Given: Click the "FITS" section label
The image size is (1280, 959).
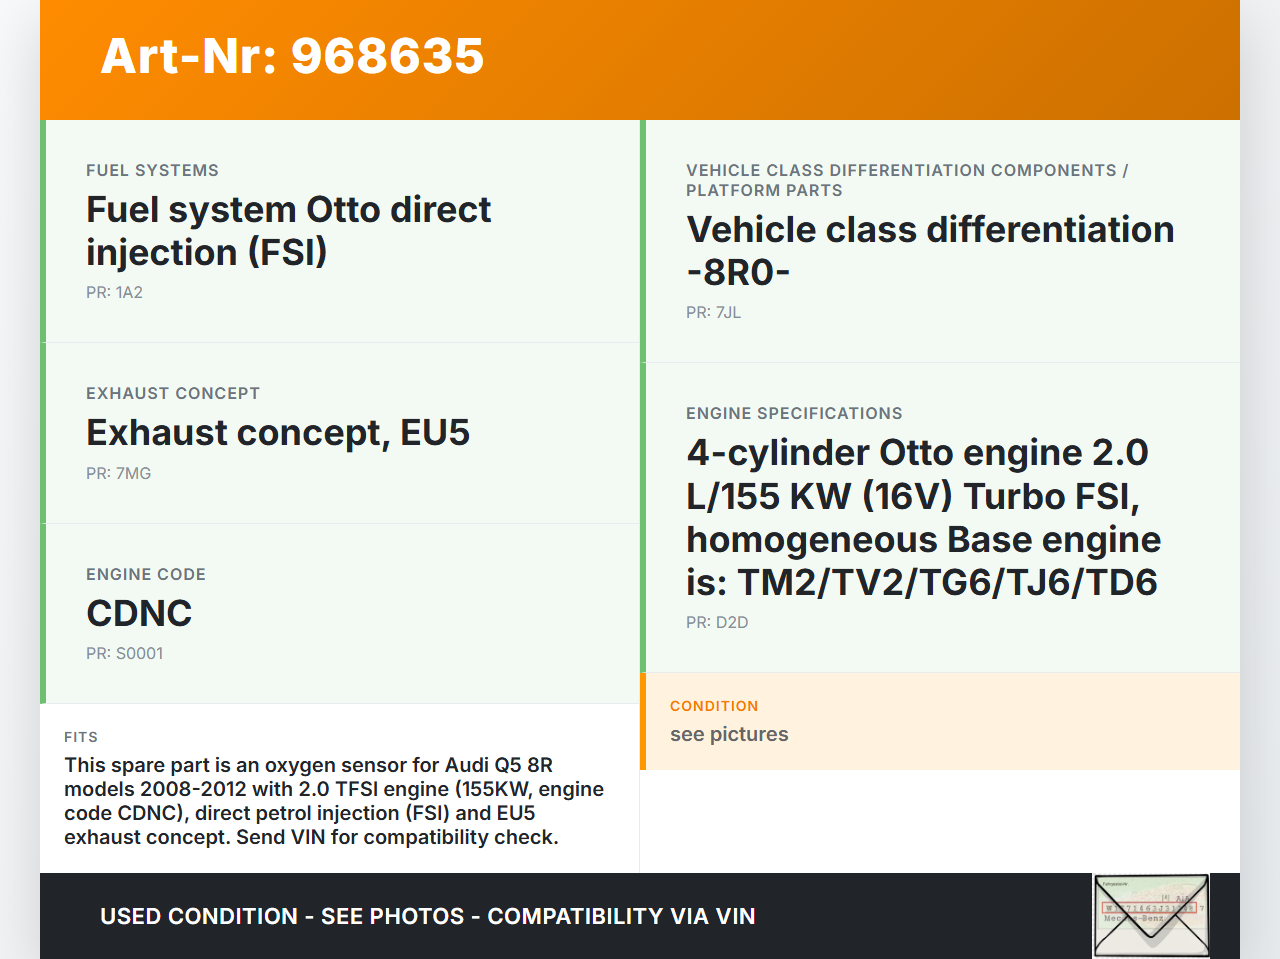Looking at the screenshot, I should [81, 737].
